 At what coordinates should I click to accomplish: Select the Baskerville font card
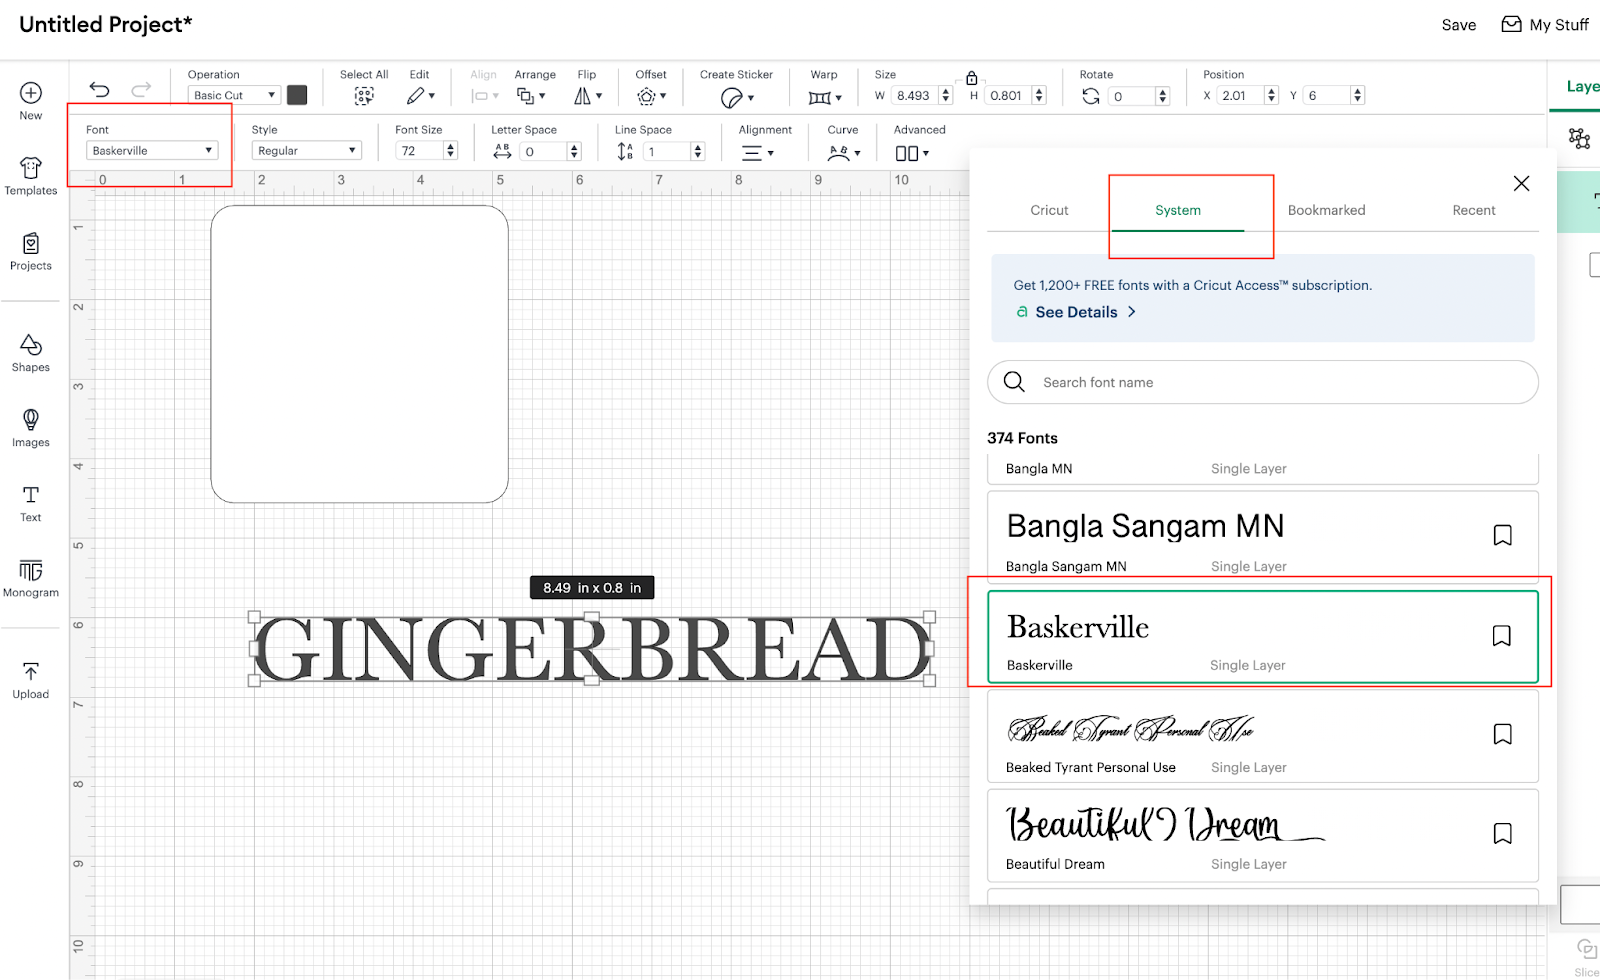click(x=1263, y=637)
